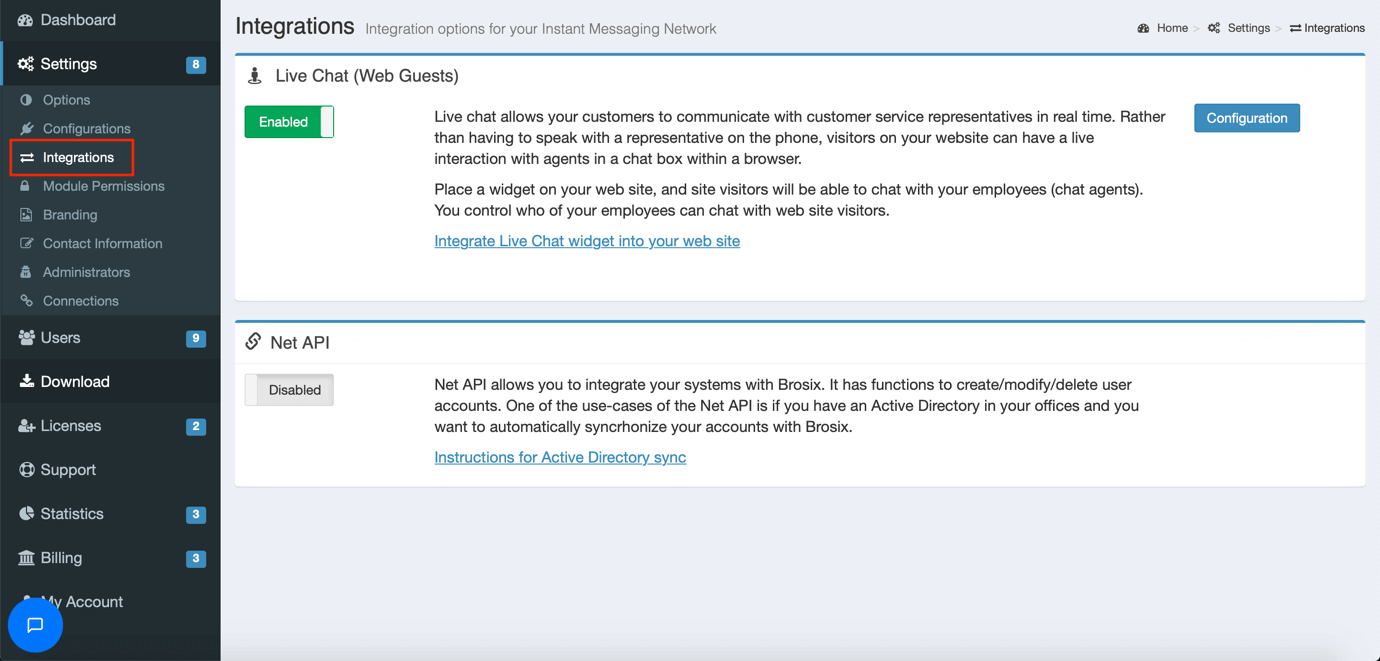Click the blue chat bubble icon
The width and height of the screenshot is (1380, 661).
pyautogui.click(x=35, y=625)
